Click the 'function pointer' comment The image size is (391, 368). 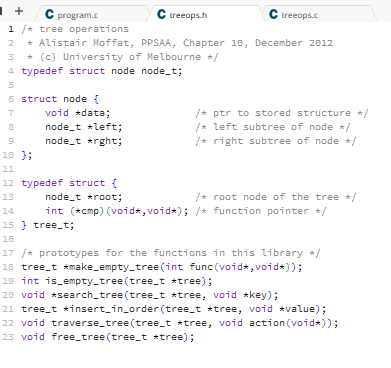pos(261,211)
